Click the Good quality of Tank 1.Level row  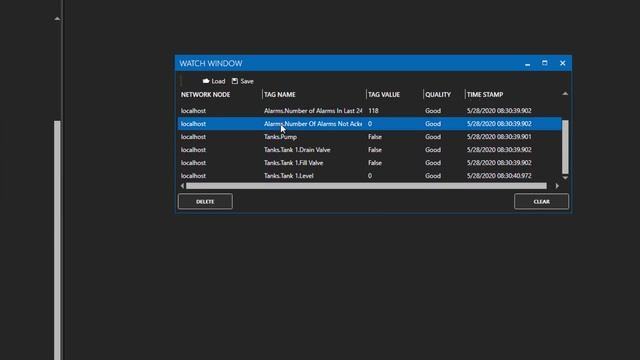pos(433,176)
